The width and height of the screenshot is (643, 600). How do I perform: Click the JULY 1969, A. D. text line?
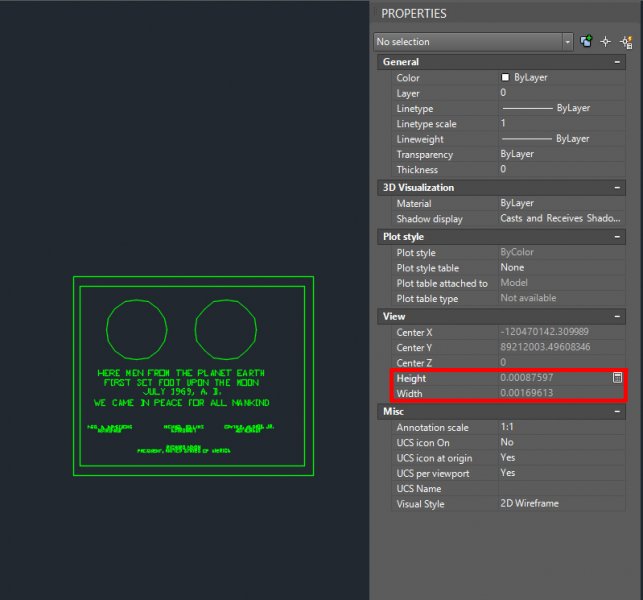182,392
